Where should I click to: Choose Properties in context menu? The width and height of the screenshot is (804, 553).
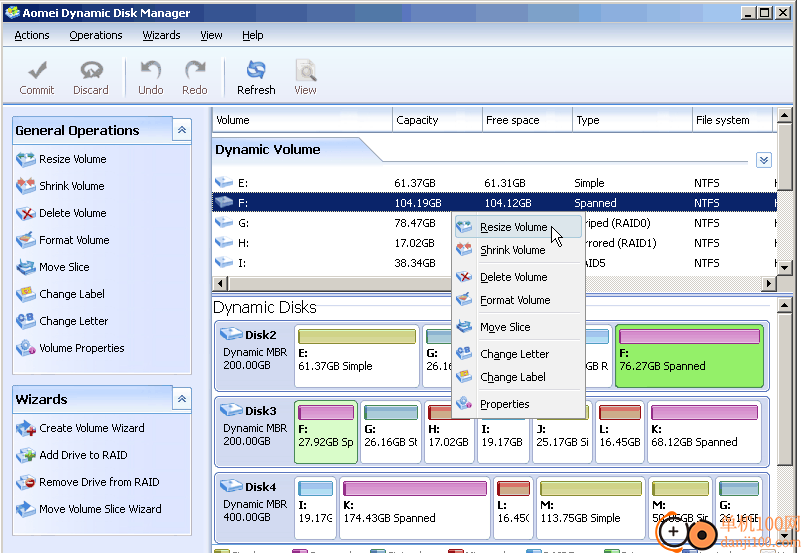tap(518, 404)
